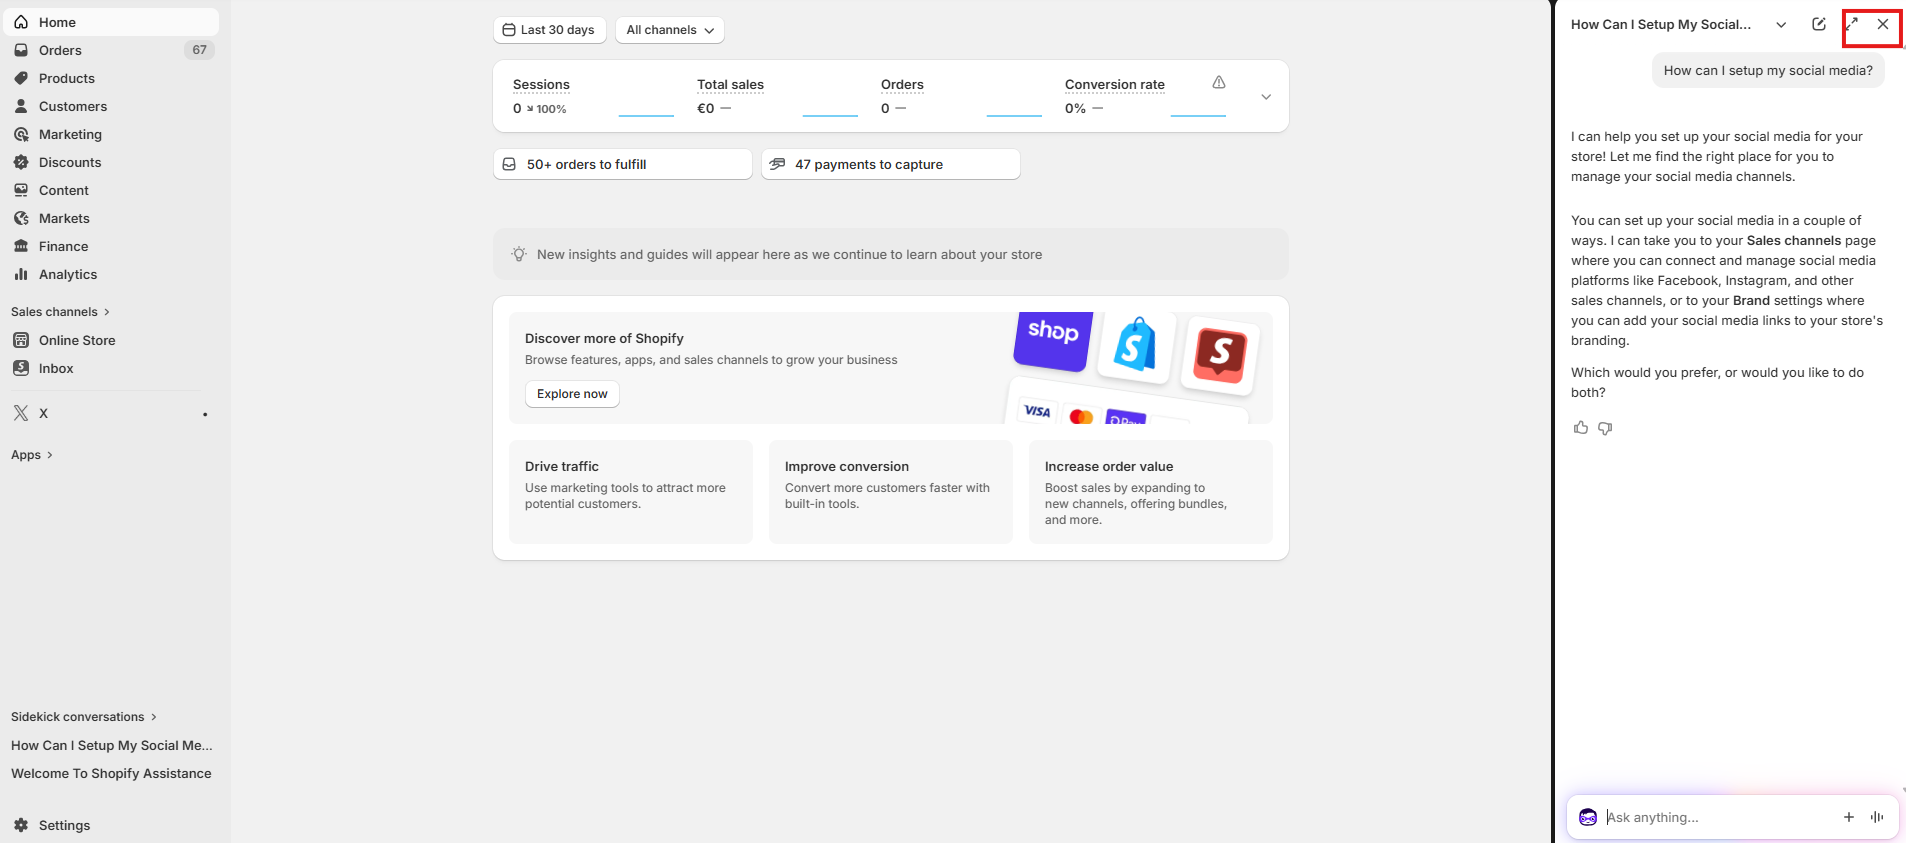The height and width of the screenshot is (843, 1906).
Task: Open Settings at sidebar bottom
Action: coord(111,825)
